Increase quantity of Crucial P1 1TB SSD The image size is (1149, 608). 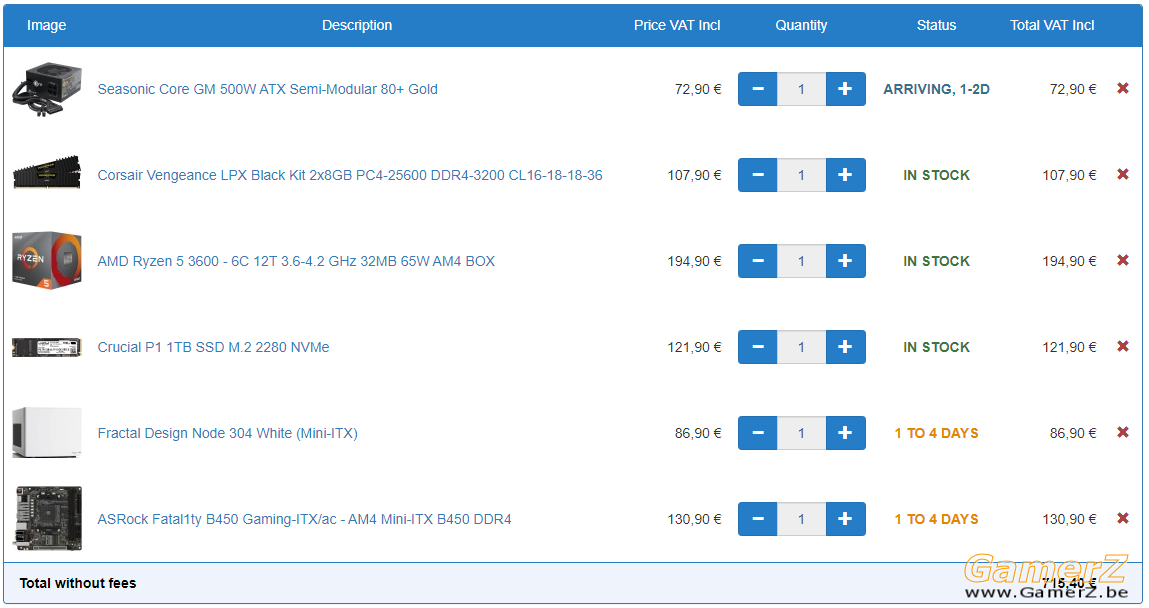(846, 347)
